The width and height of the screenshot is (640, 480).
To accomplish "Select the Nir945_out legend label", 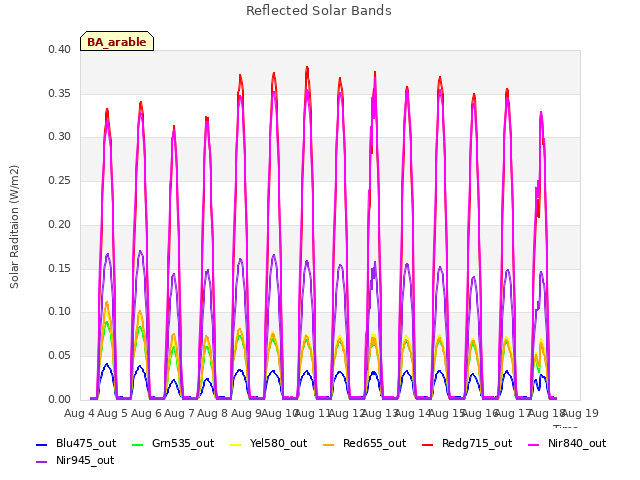I will (85, 460).
